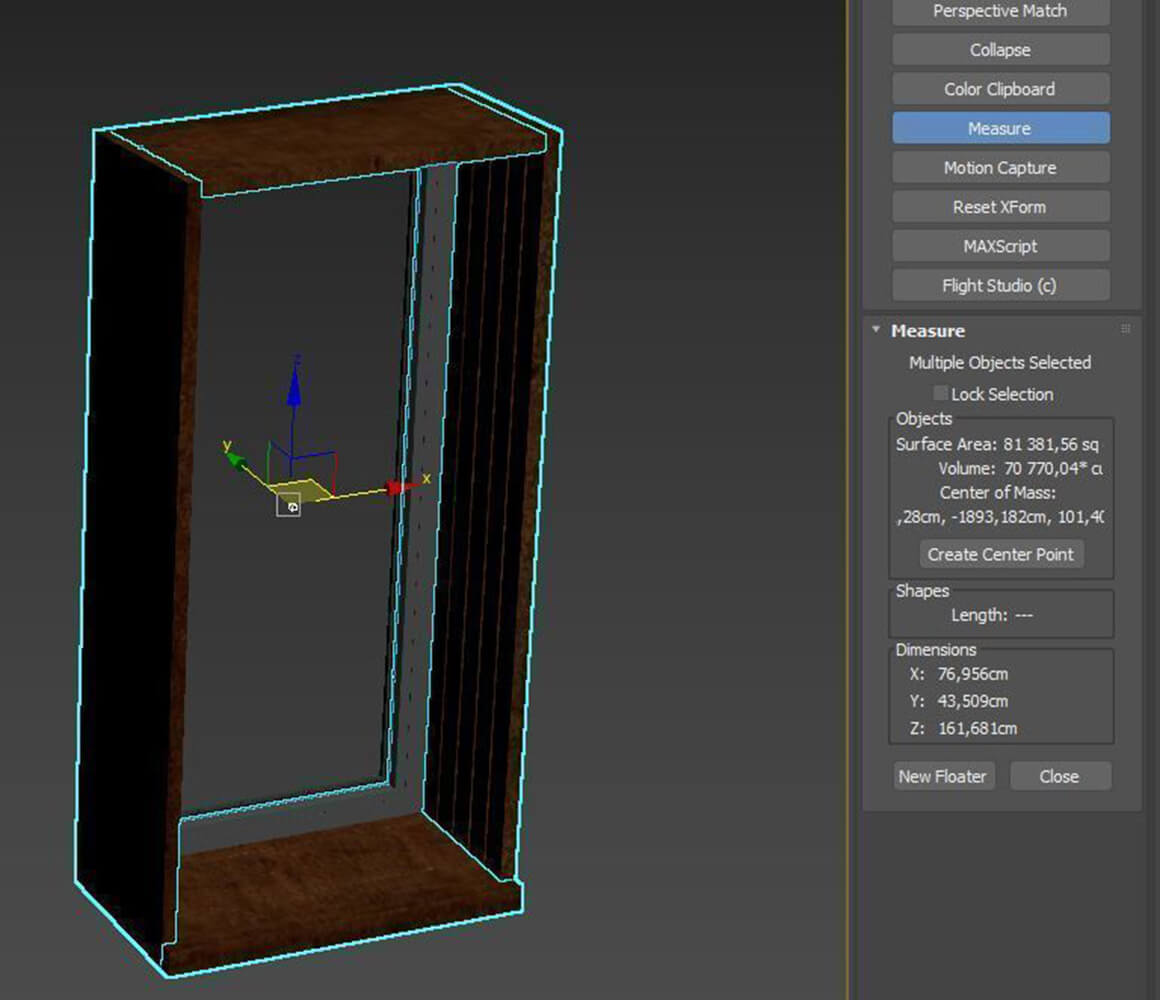
Task: Click the Measure rollout grip dots icon
Action: [1125, 329]
